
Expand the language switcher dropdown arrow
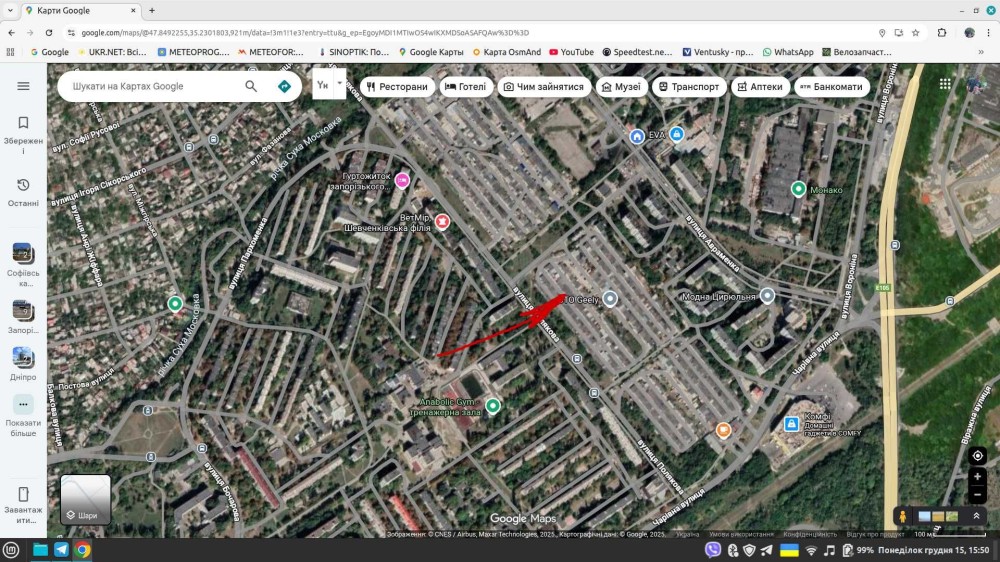tap(340, 84)
